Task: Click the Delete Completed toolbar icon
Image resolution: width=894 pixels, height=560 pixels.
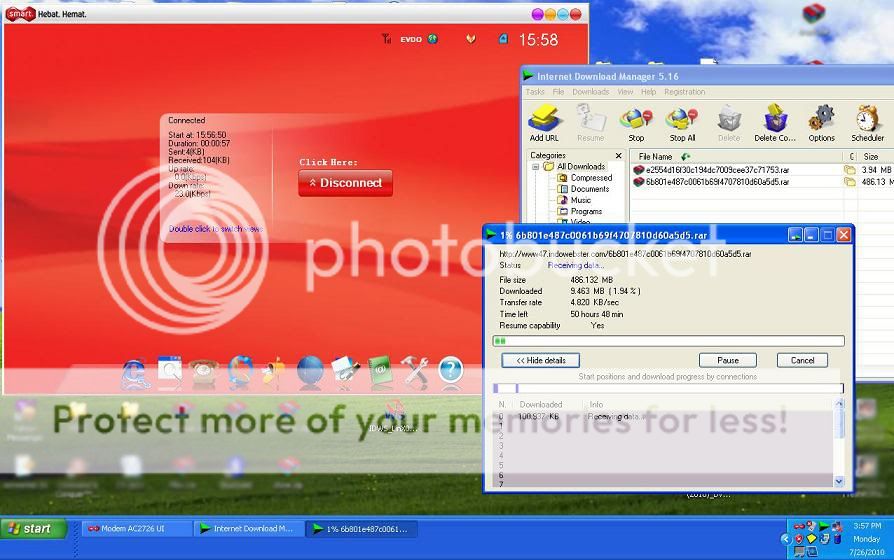Action: [x=774, y=123]
